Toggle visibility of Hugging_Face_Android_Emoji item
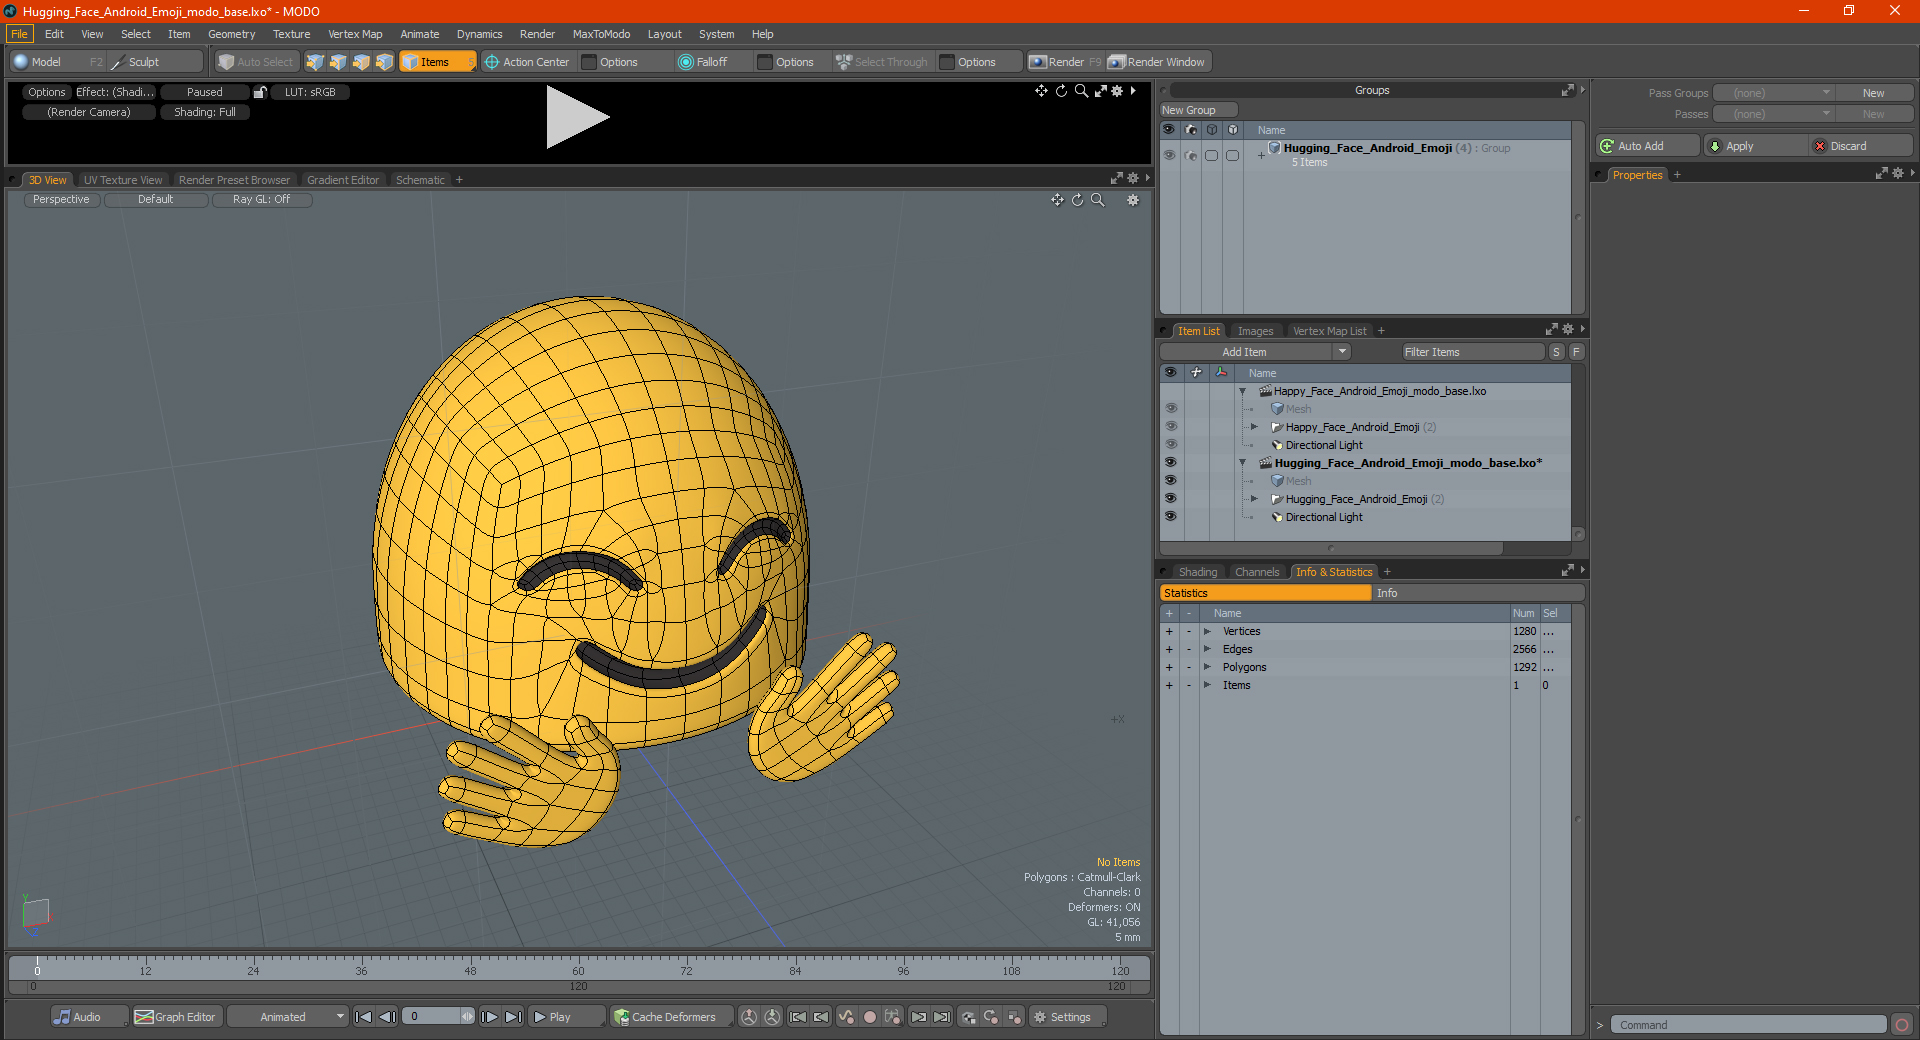The image size is (1920, 1040). [1170, 499]
